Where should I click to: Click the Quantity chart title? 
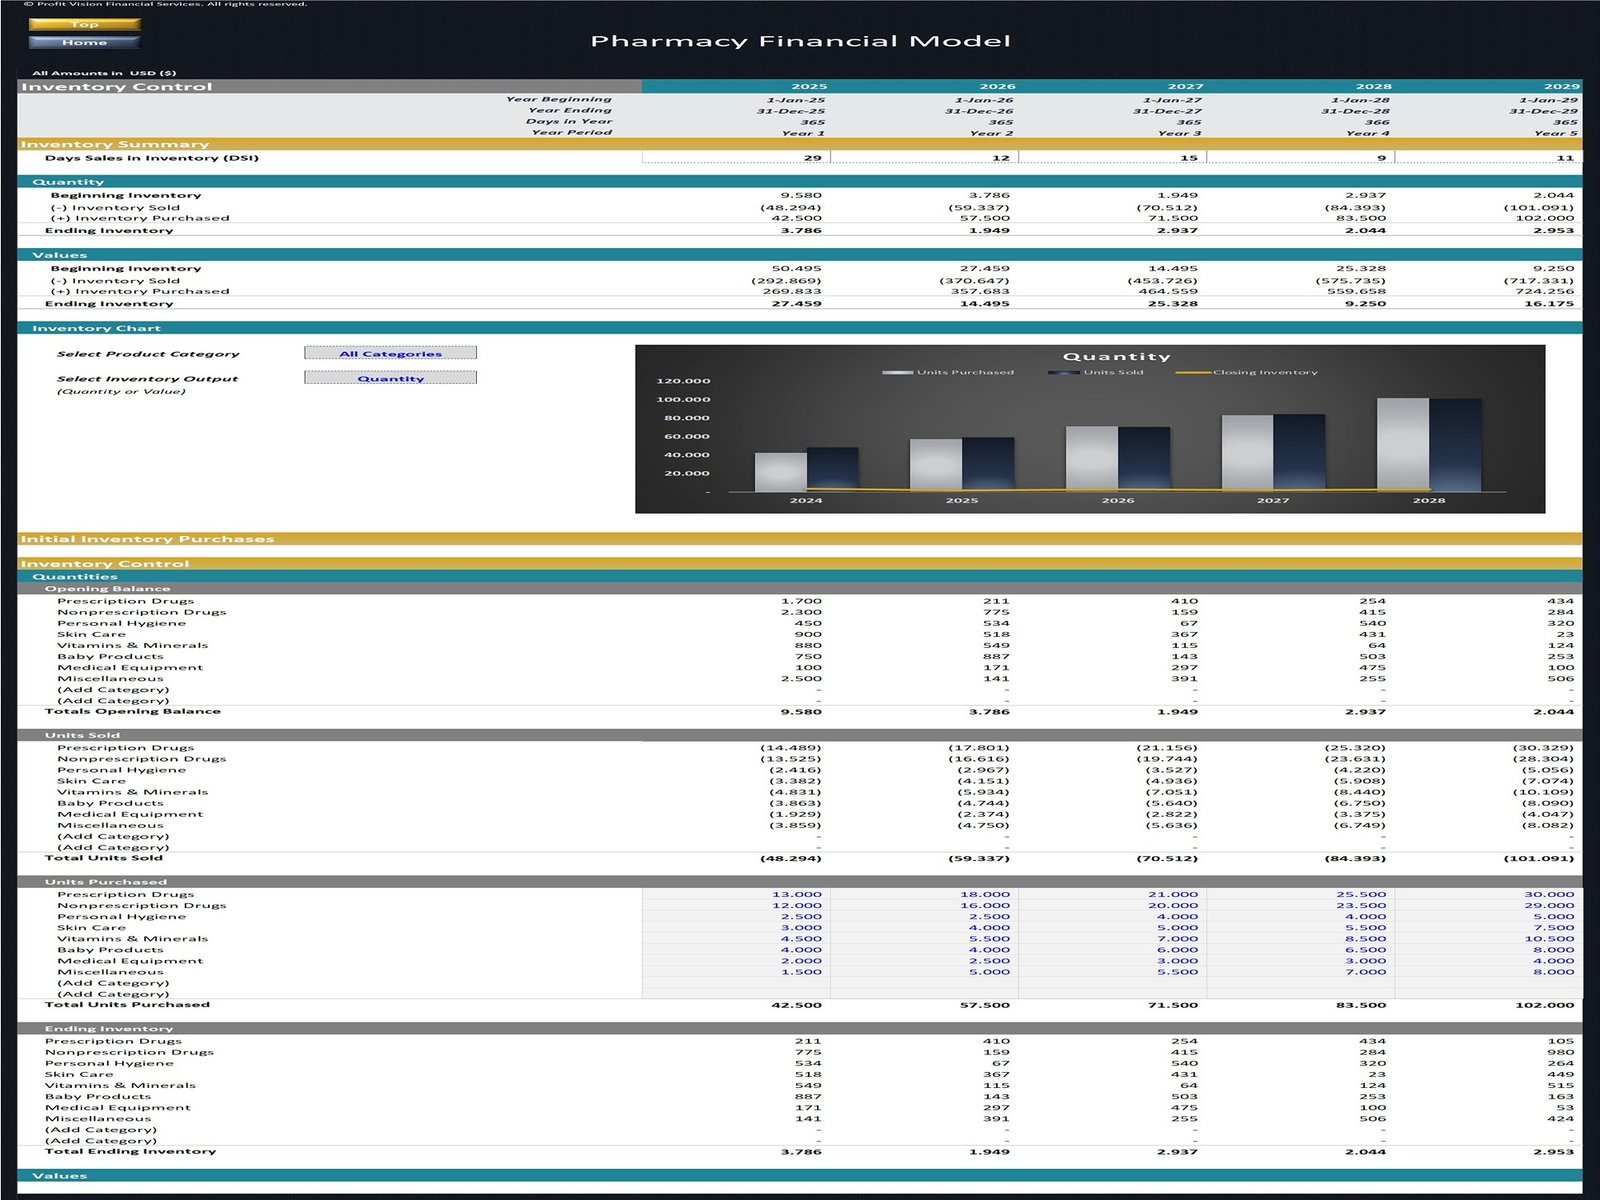pos(1116,356)
